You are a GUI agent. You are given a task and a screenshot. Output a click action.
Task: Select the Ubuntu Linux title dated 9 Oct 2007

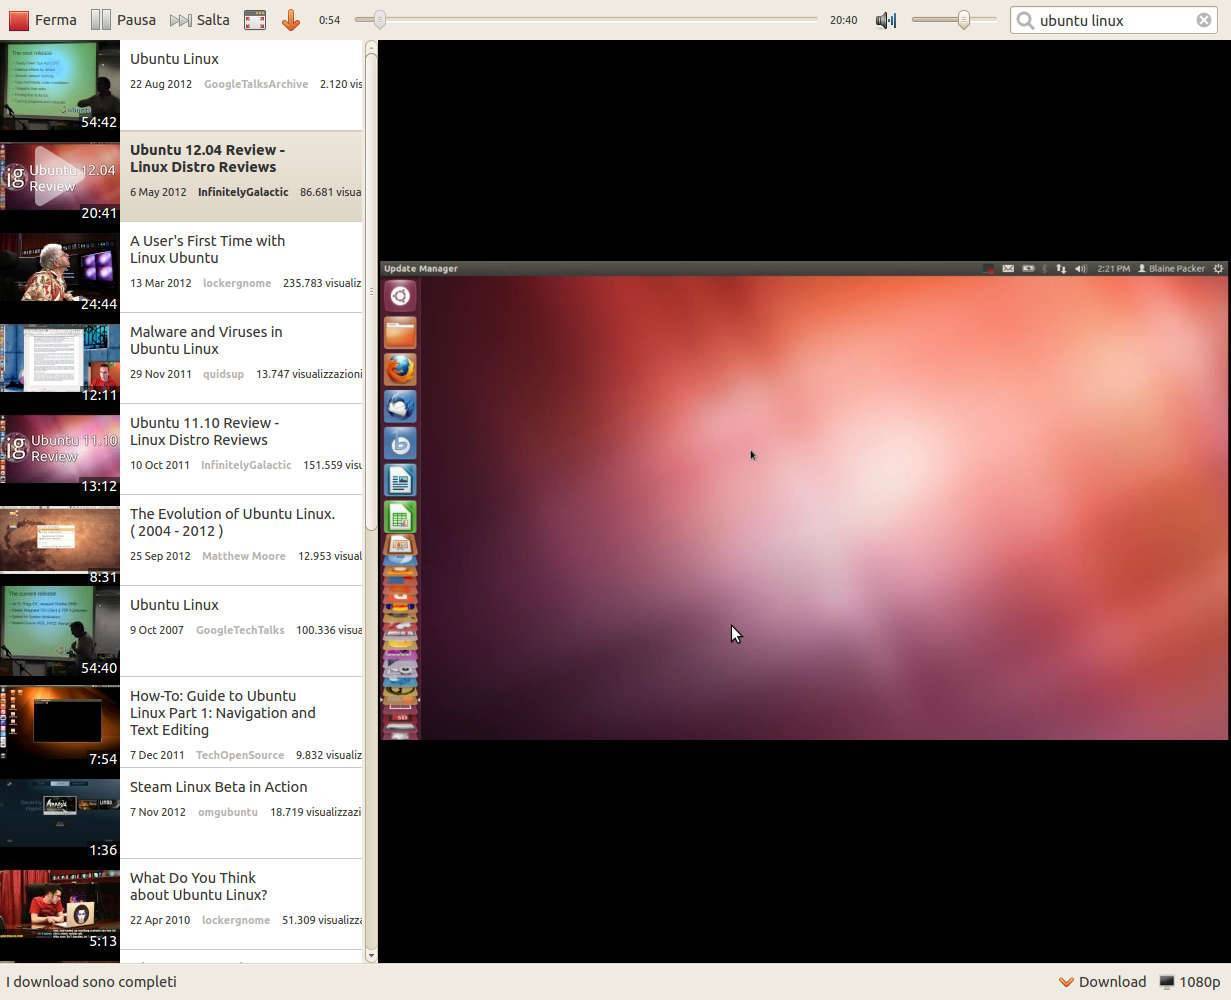(x=174, y=605)
